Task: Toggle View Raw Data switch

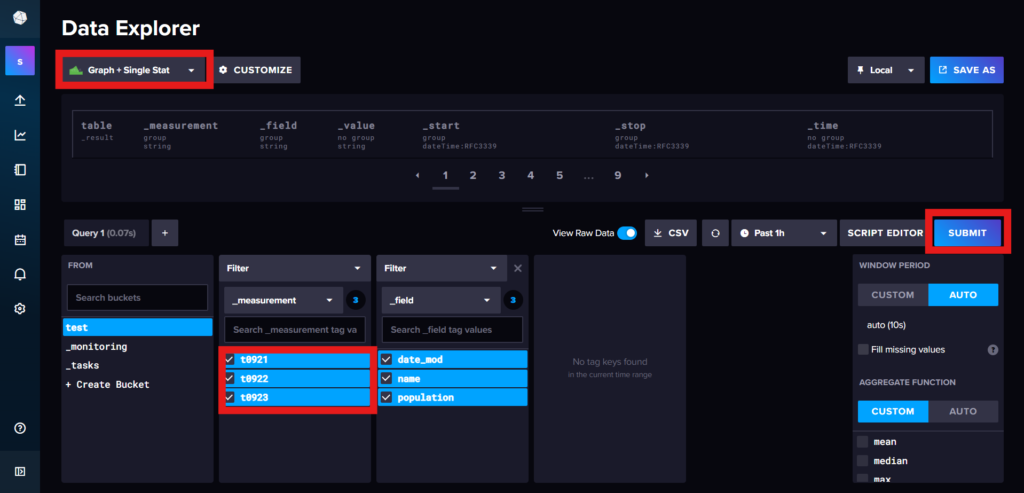Action: coord(626,233)
